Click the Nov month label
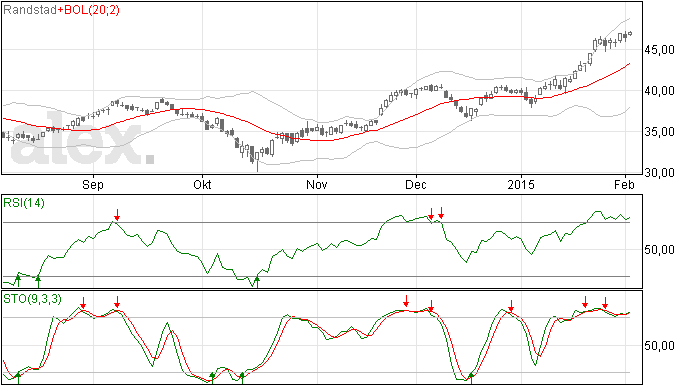The height and width of the screenshot is (387, 690). point(317,184)
